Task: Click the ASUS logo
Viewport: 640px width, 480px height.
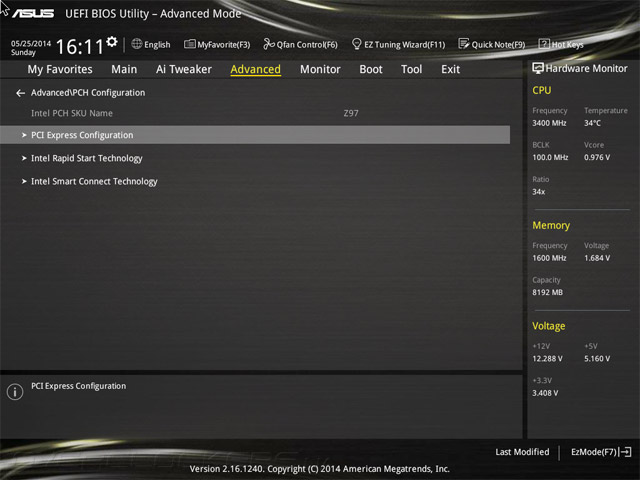Action: tap(33, 13)
